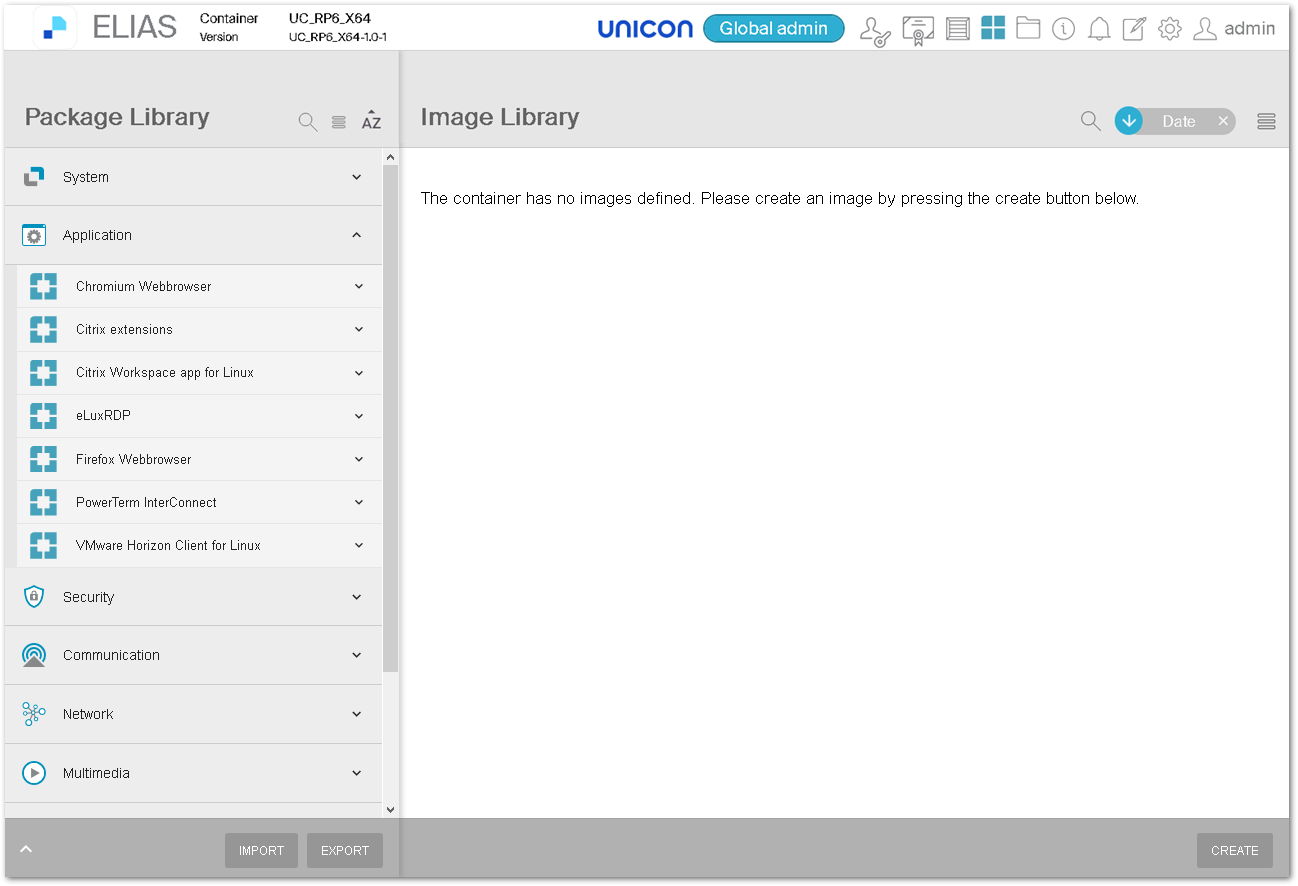
Task: Expand Chromium Webbrowser package versions
Action: coord(359,286)
